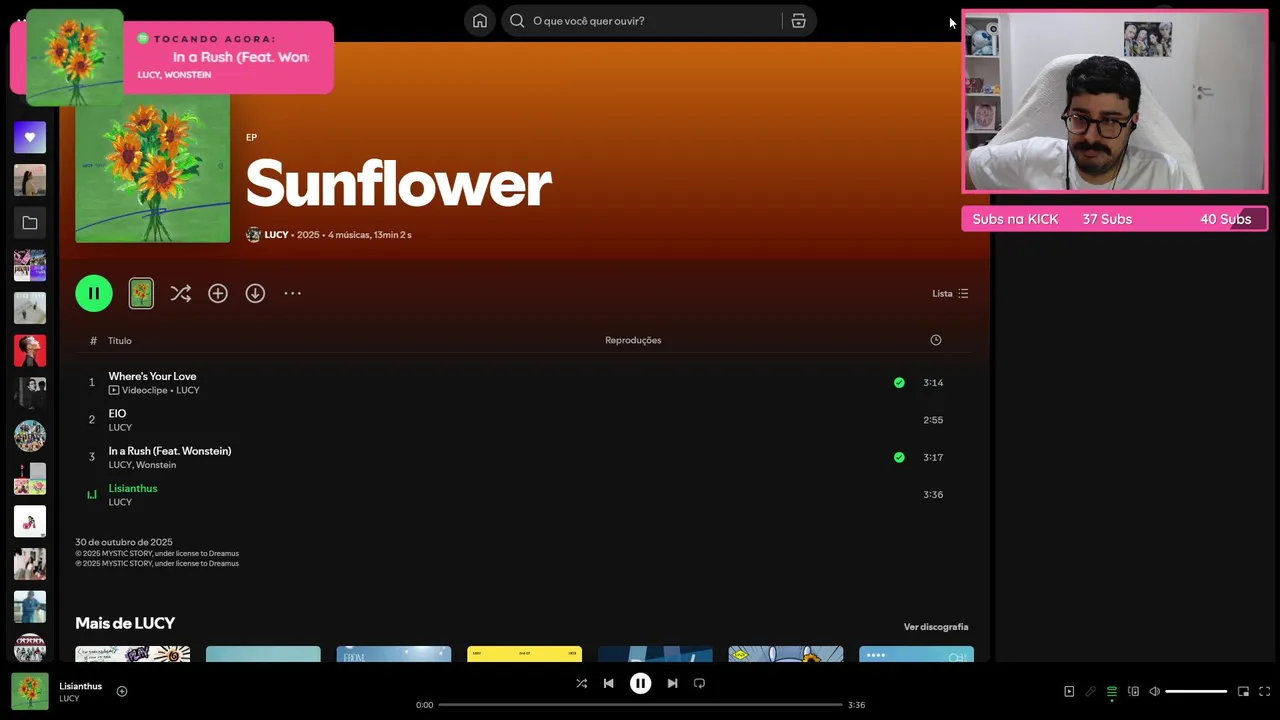1280x720 pixels.
Task: Open first album card in Mais de LUCY
Action: coord(132,654)
